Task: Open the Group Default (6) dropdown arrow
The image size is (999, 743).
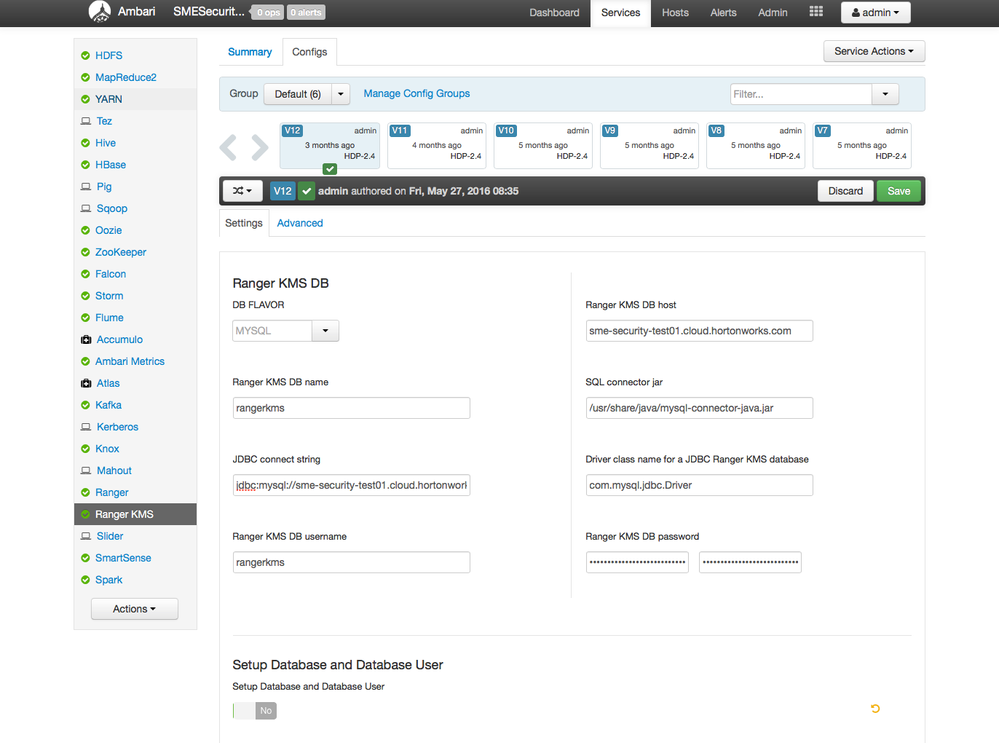Action: (x=341, y=94)
